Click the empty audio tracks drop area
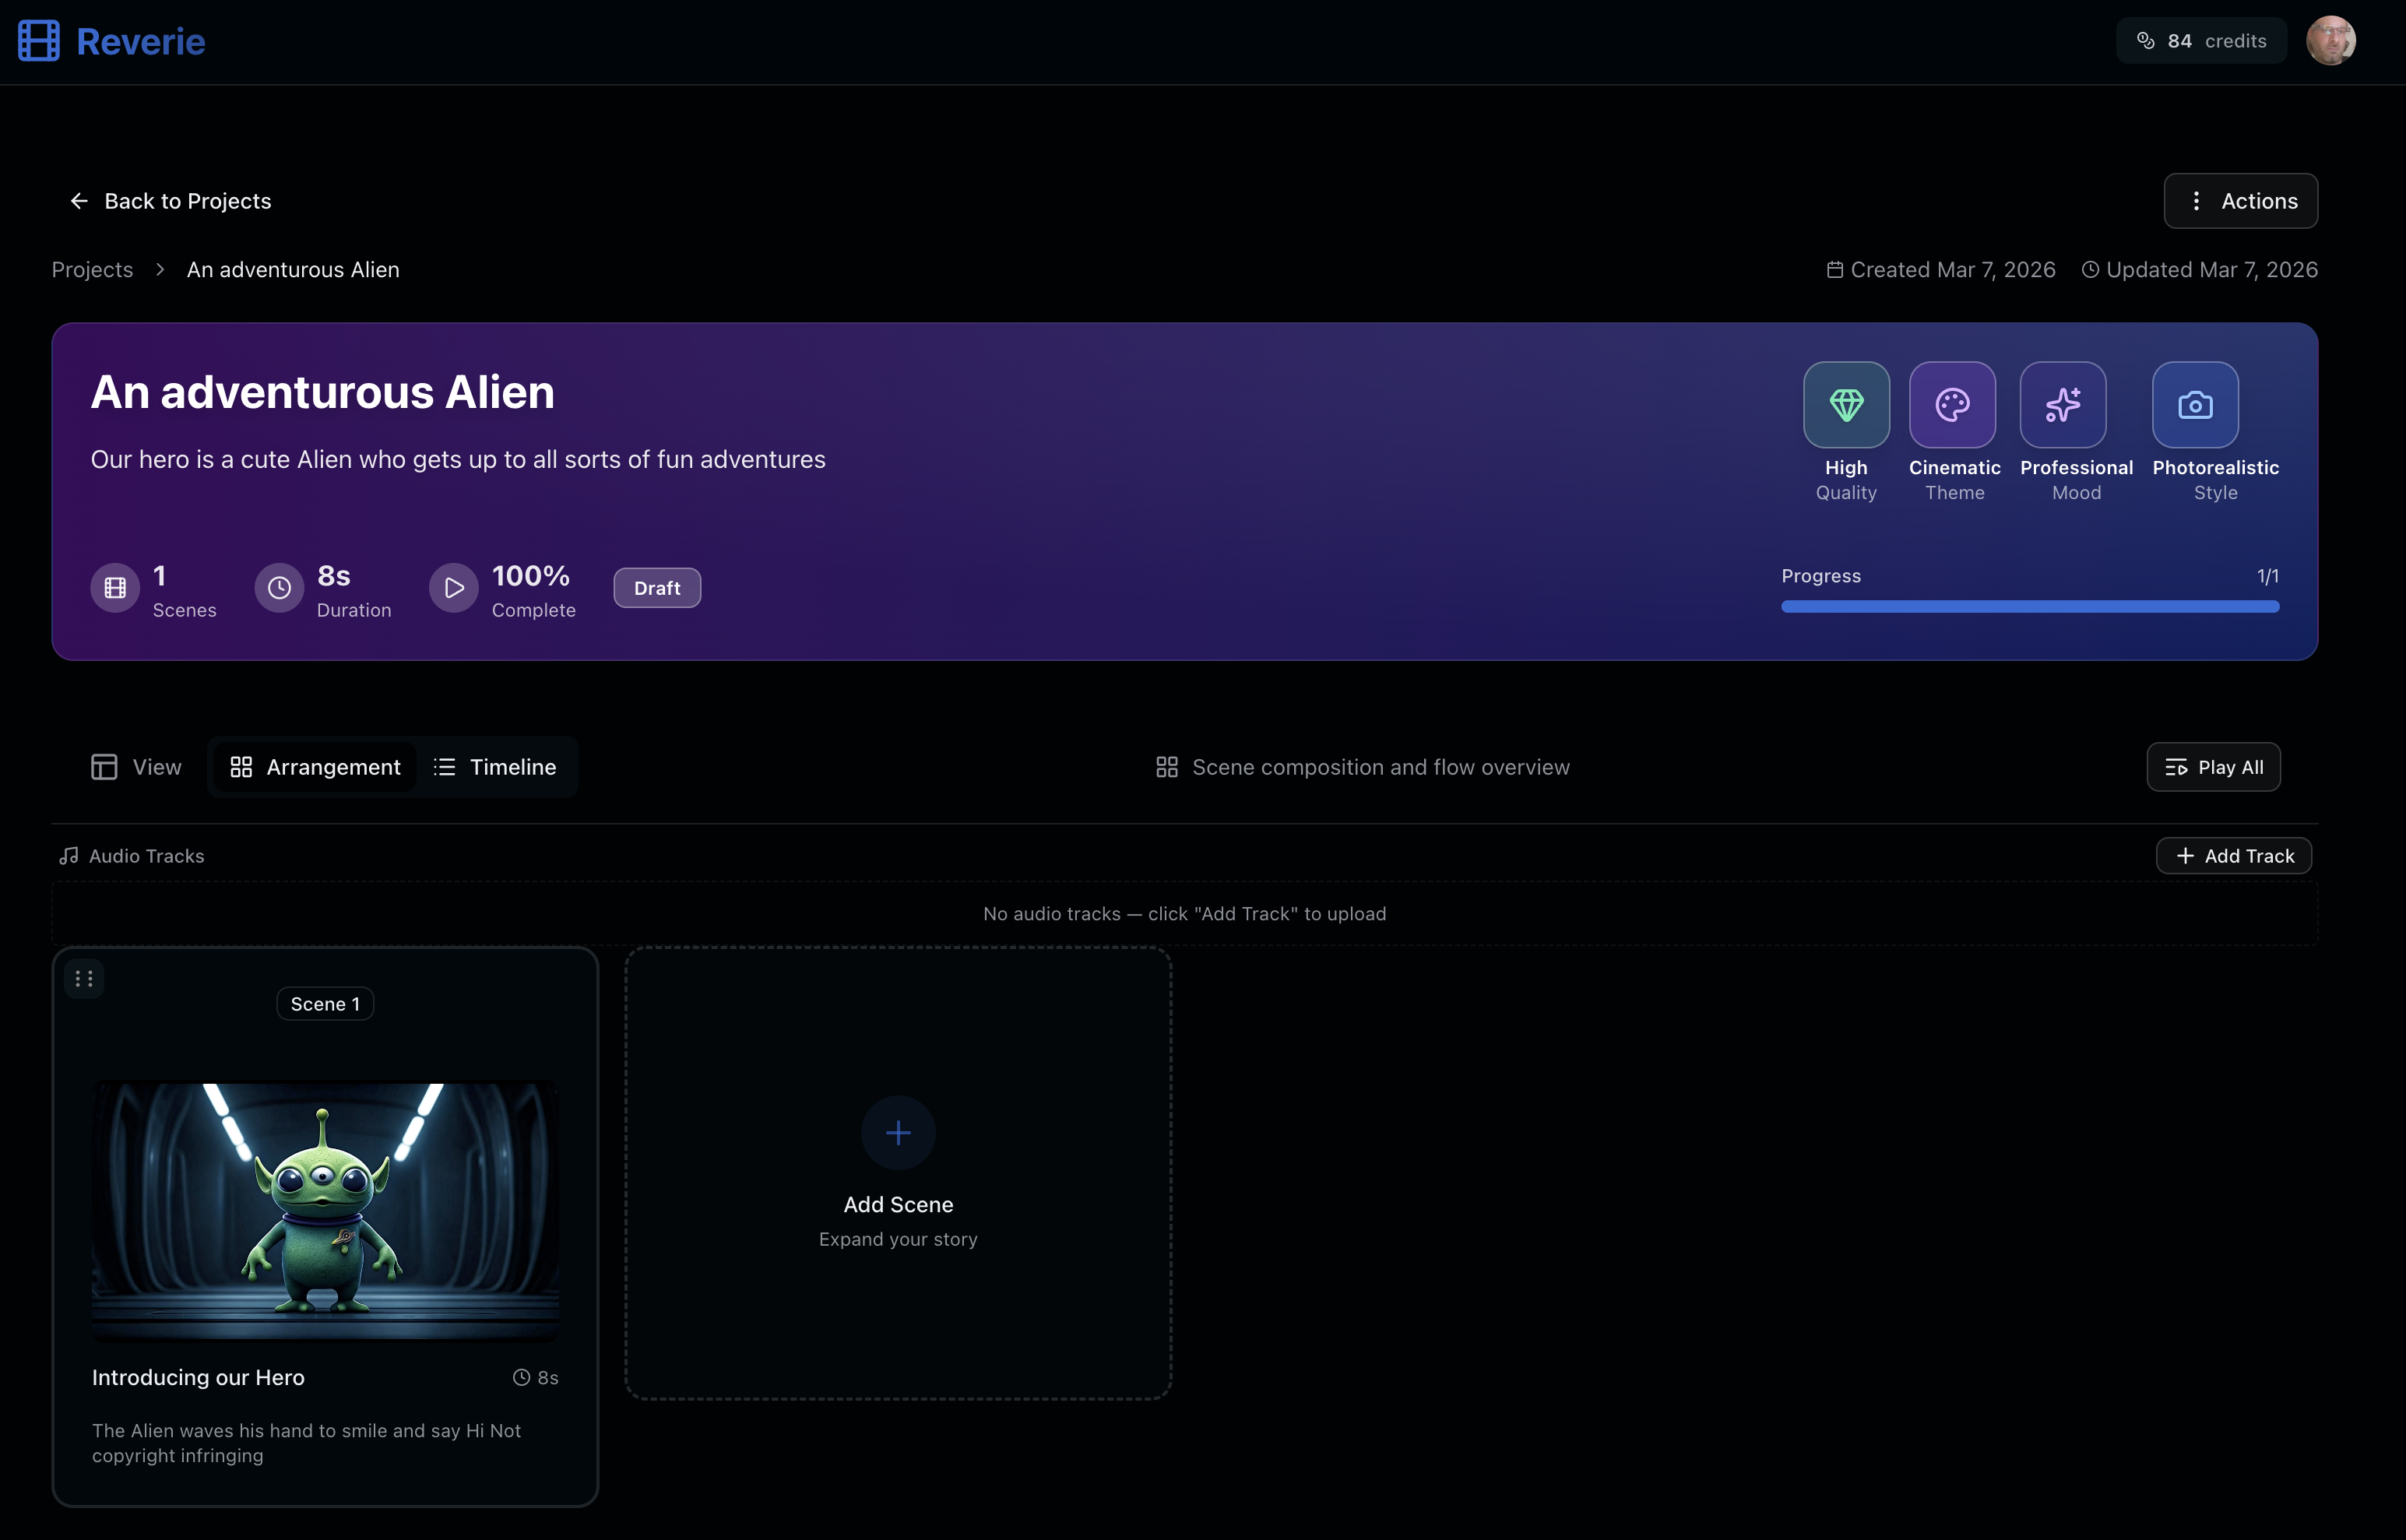Image resolution: width=2406 pixels, height=1540 pixels. click(x=1185, y=913)
